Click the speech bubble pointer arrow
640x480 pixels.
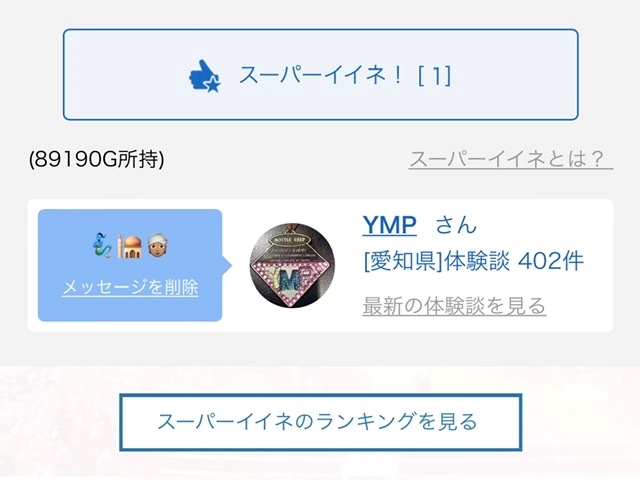(x=227, y=266)
